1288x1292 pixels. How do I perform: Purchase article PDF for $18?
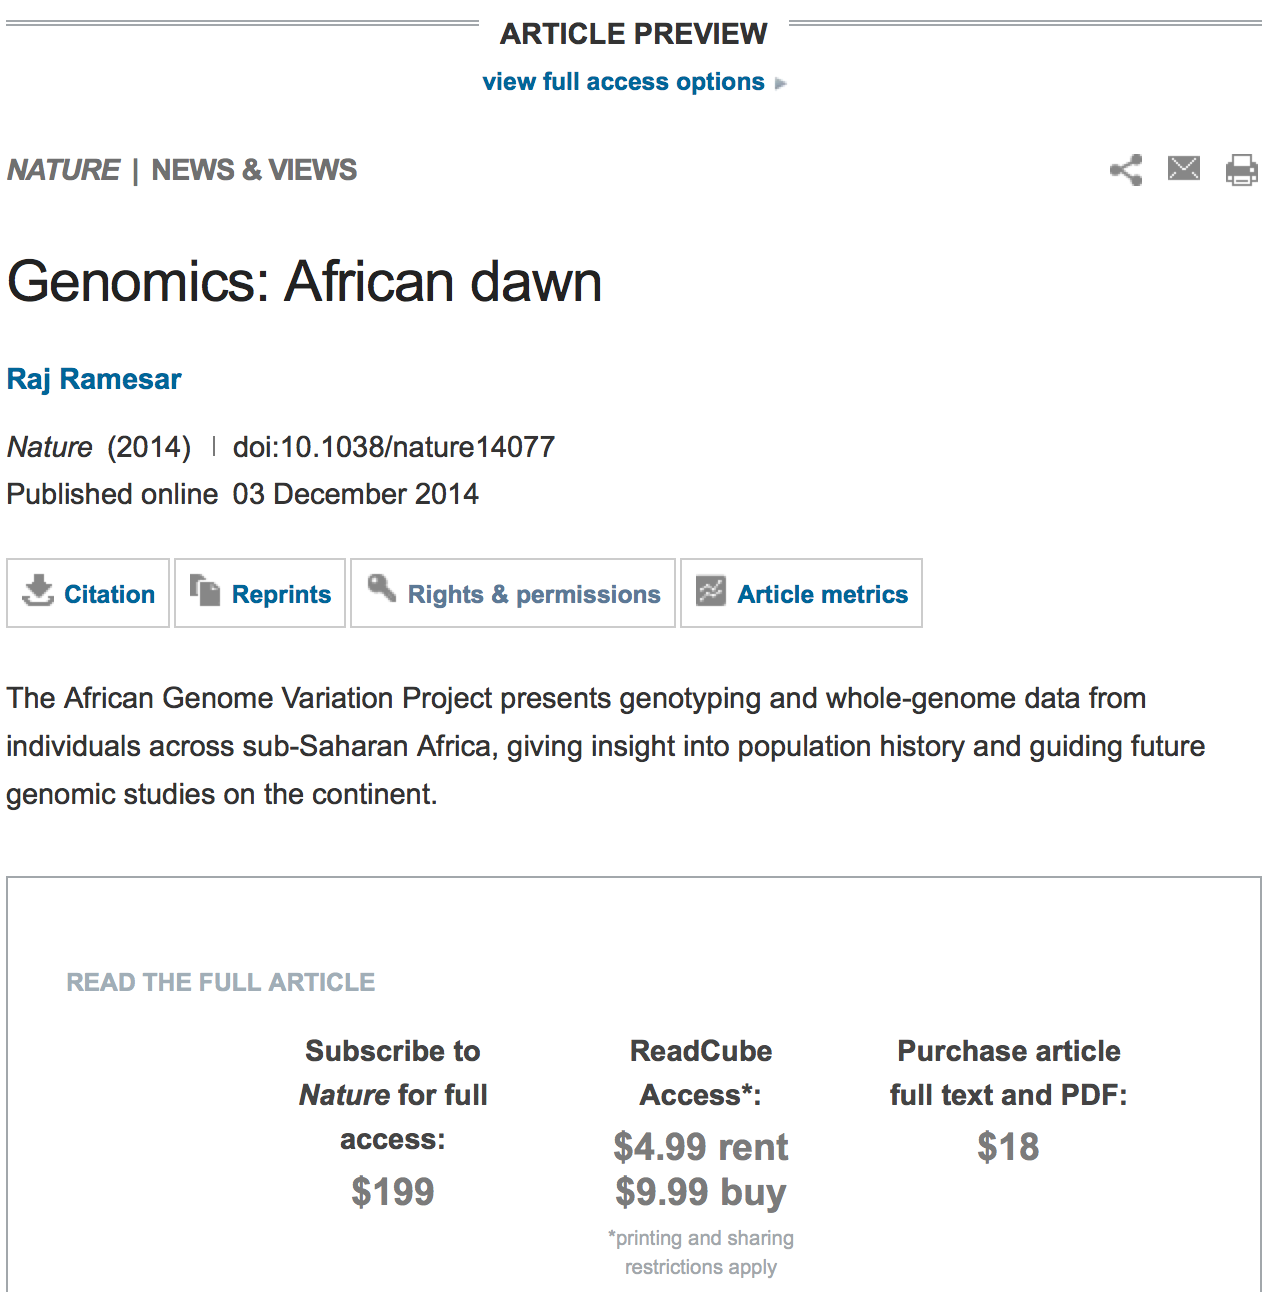pos(1008,1147)
